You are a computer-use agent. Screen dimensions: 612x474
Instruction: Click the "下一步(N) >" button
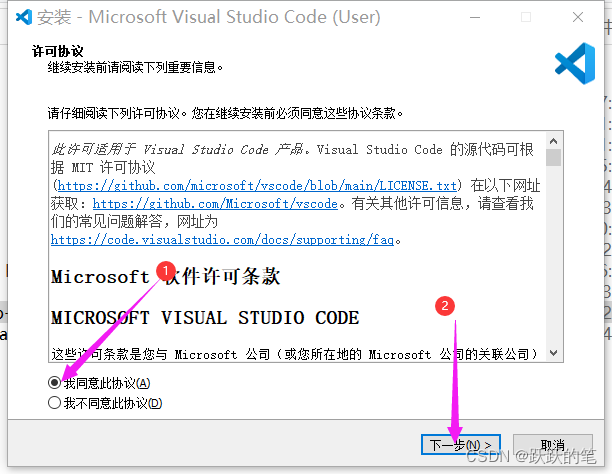(461, 445)
